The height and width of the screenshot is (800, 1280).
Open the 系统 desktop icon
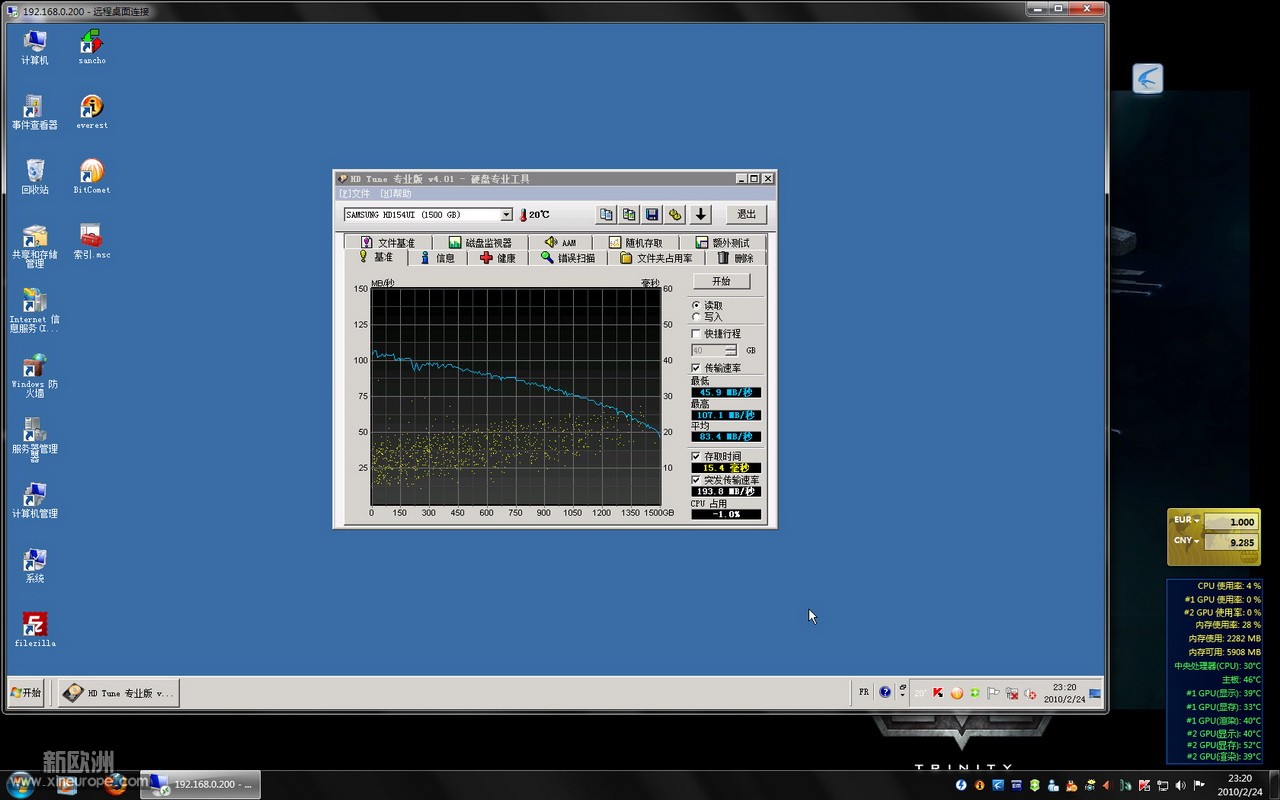(x=35, y=565)
